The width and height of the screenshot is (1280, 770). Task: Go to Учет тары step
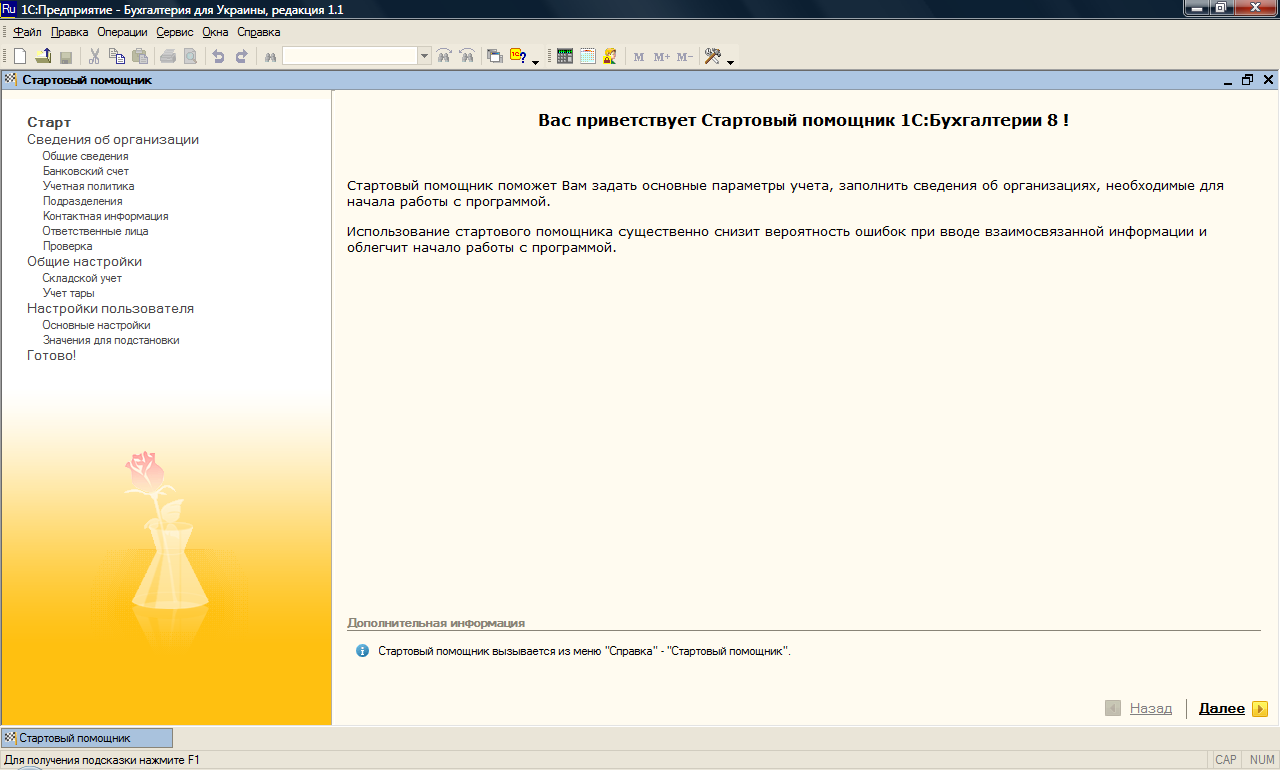68,293
